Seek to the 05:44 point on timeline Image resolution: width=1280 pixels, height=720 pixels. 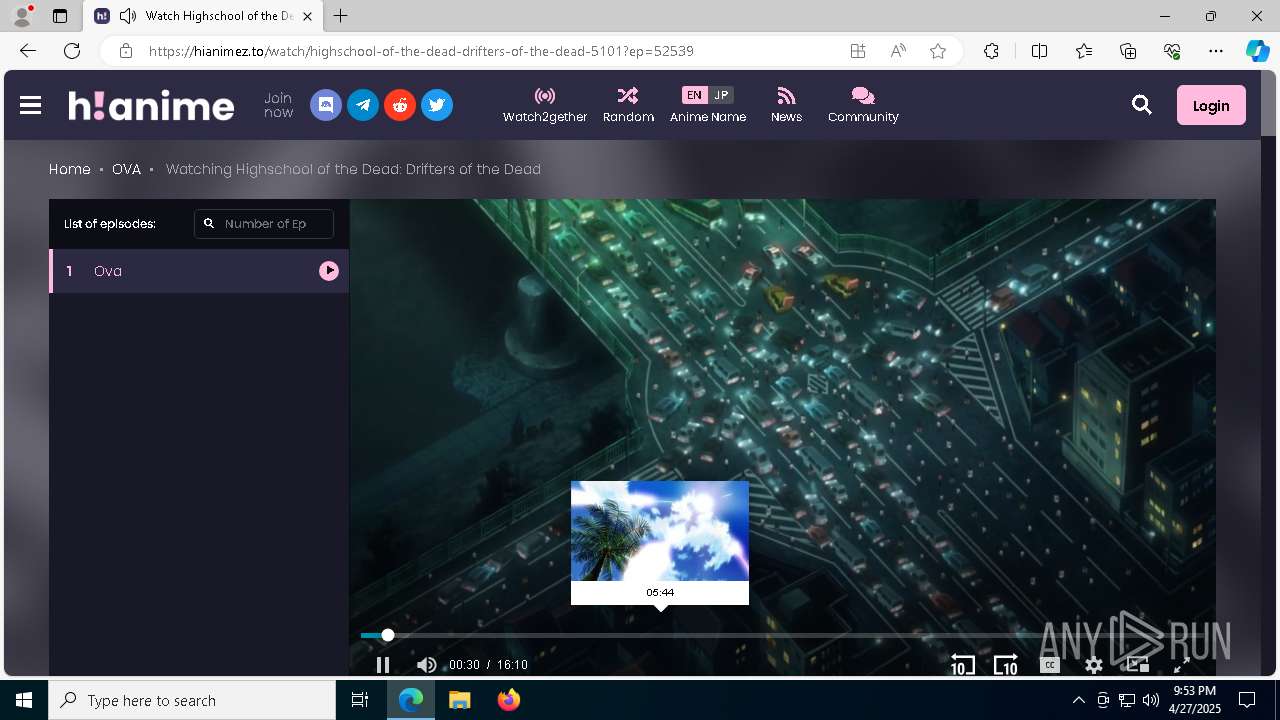[660, 635]
